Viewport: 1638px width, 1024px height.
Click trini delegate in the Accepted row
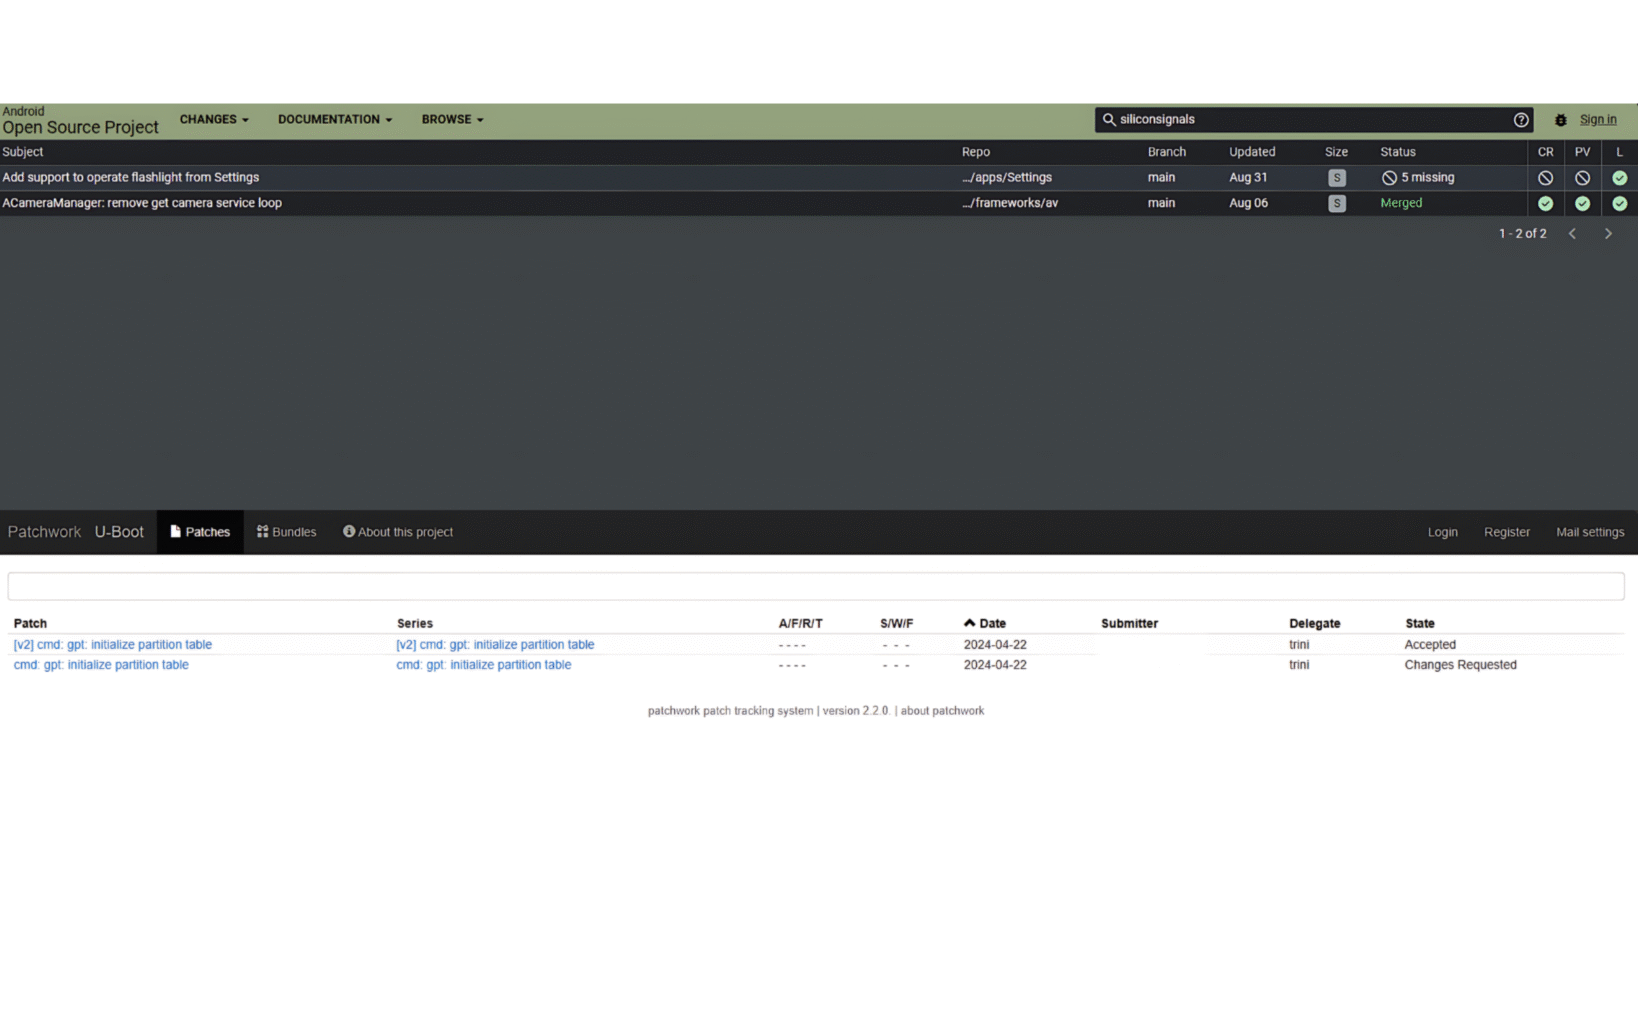pos(1298,645)
